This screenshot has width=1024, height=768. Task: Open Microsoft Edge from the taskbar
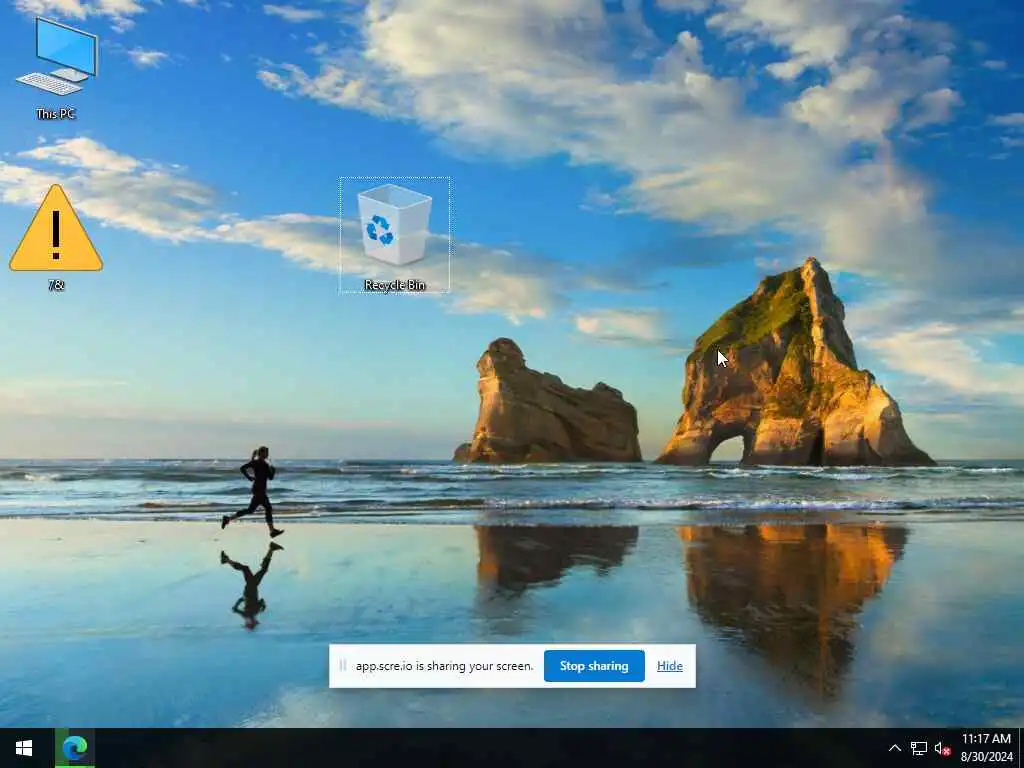(x=74, y=748)
